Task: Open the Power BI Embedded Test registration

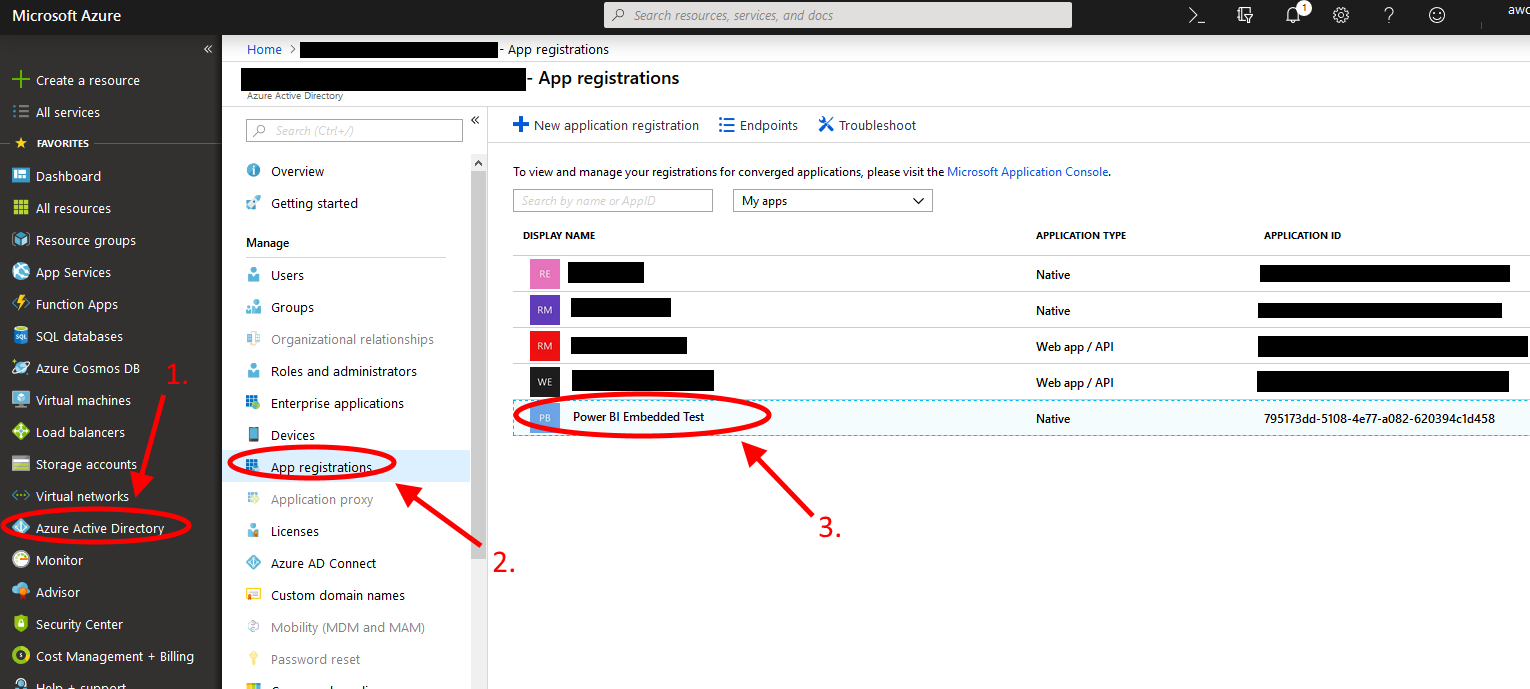Action: click(x=638, y=417)
